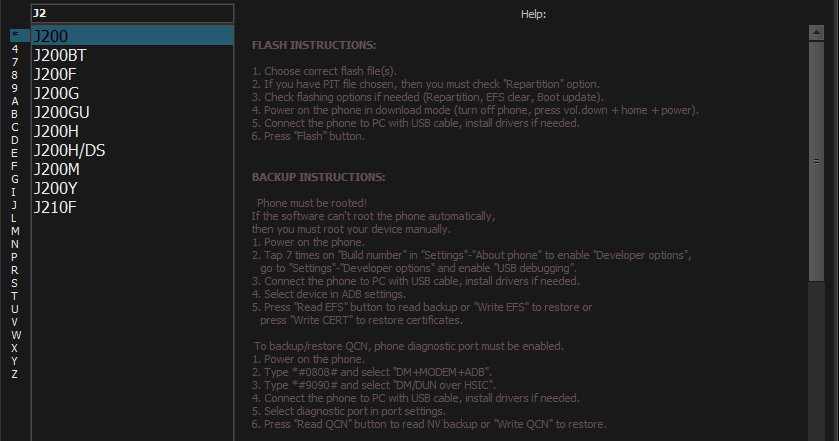The height and width of the screenshot is (441, 839).
Task: Filter models by index letter G
Action: (15, 178)
